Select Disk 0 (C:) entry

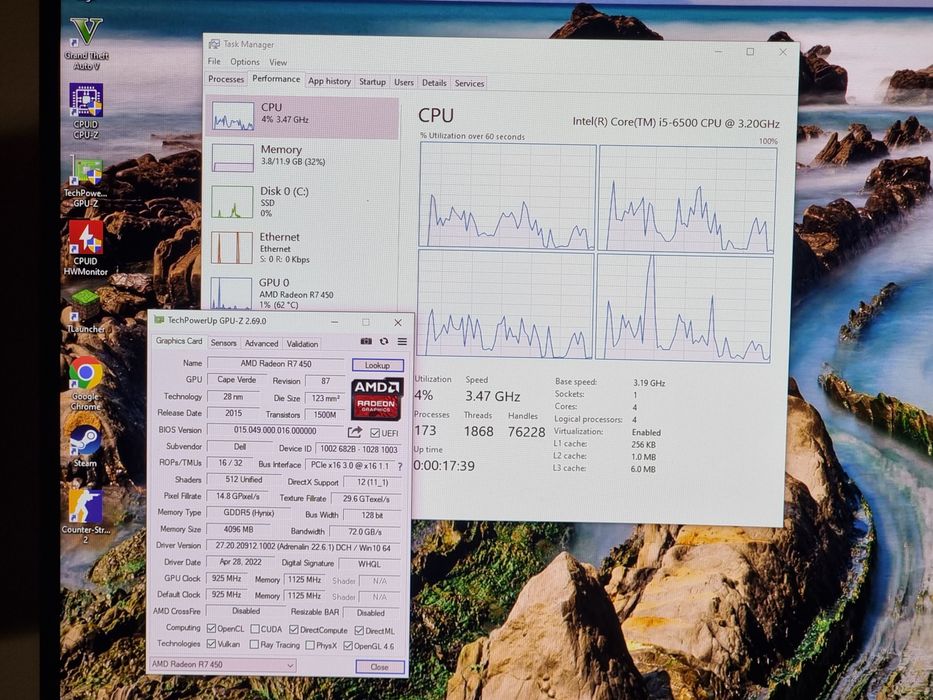coord(302,202)
